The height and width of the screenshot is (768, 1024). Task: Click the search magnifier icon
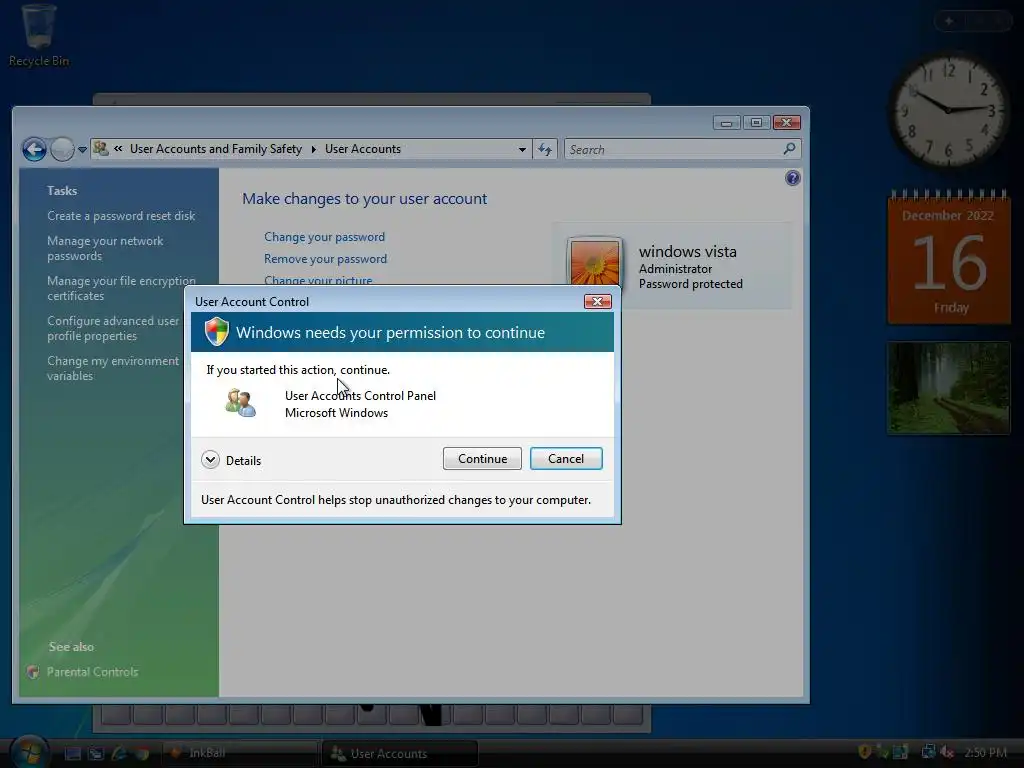[x=790, y=150]
